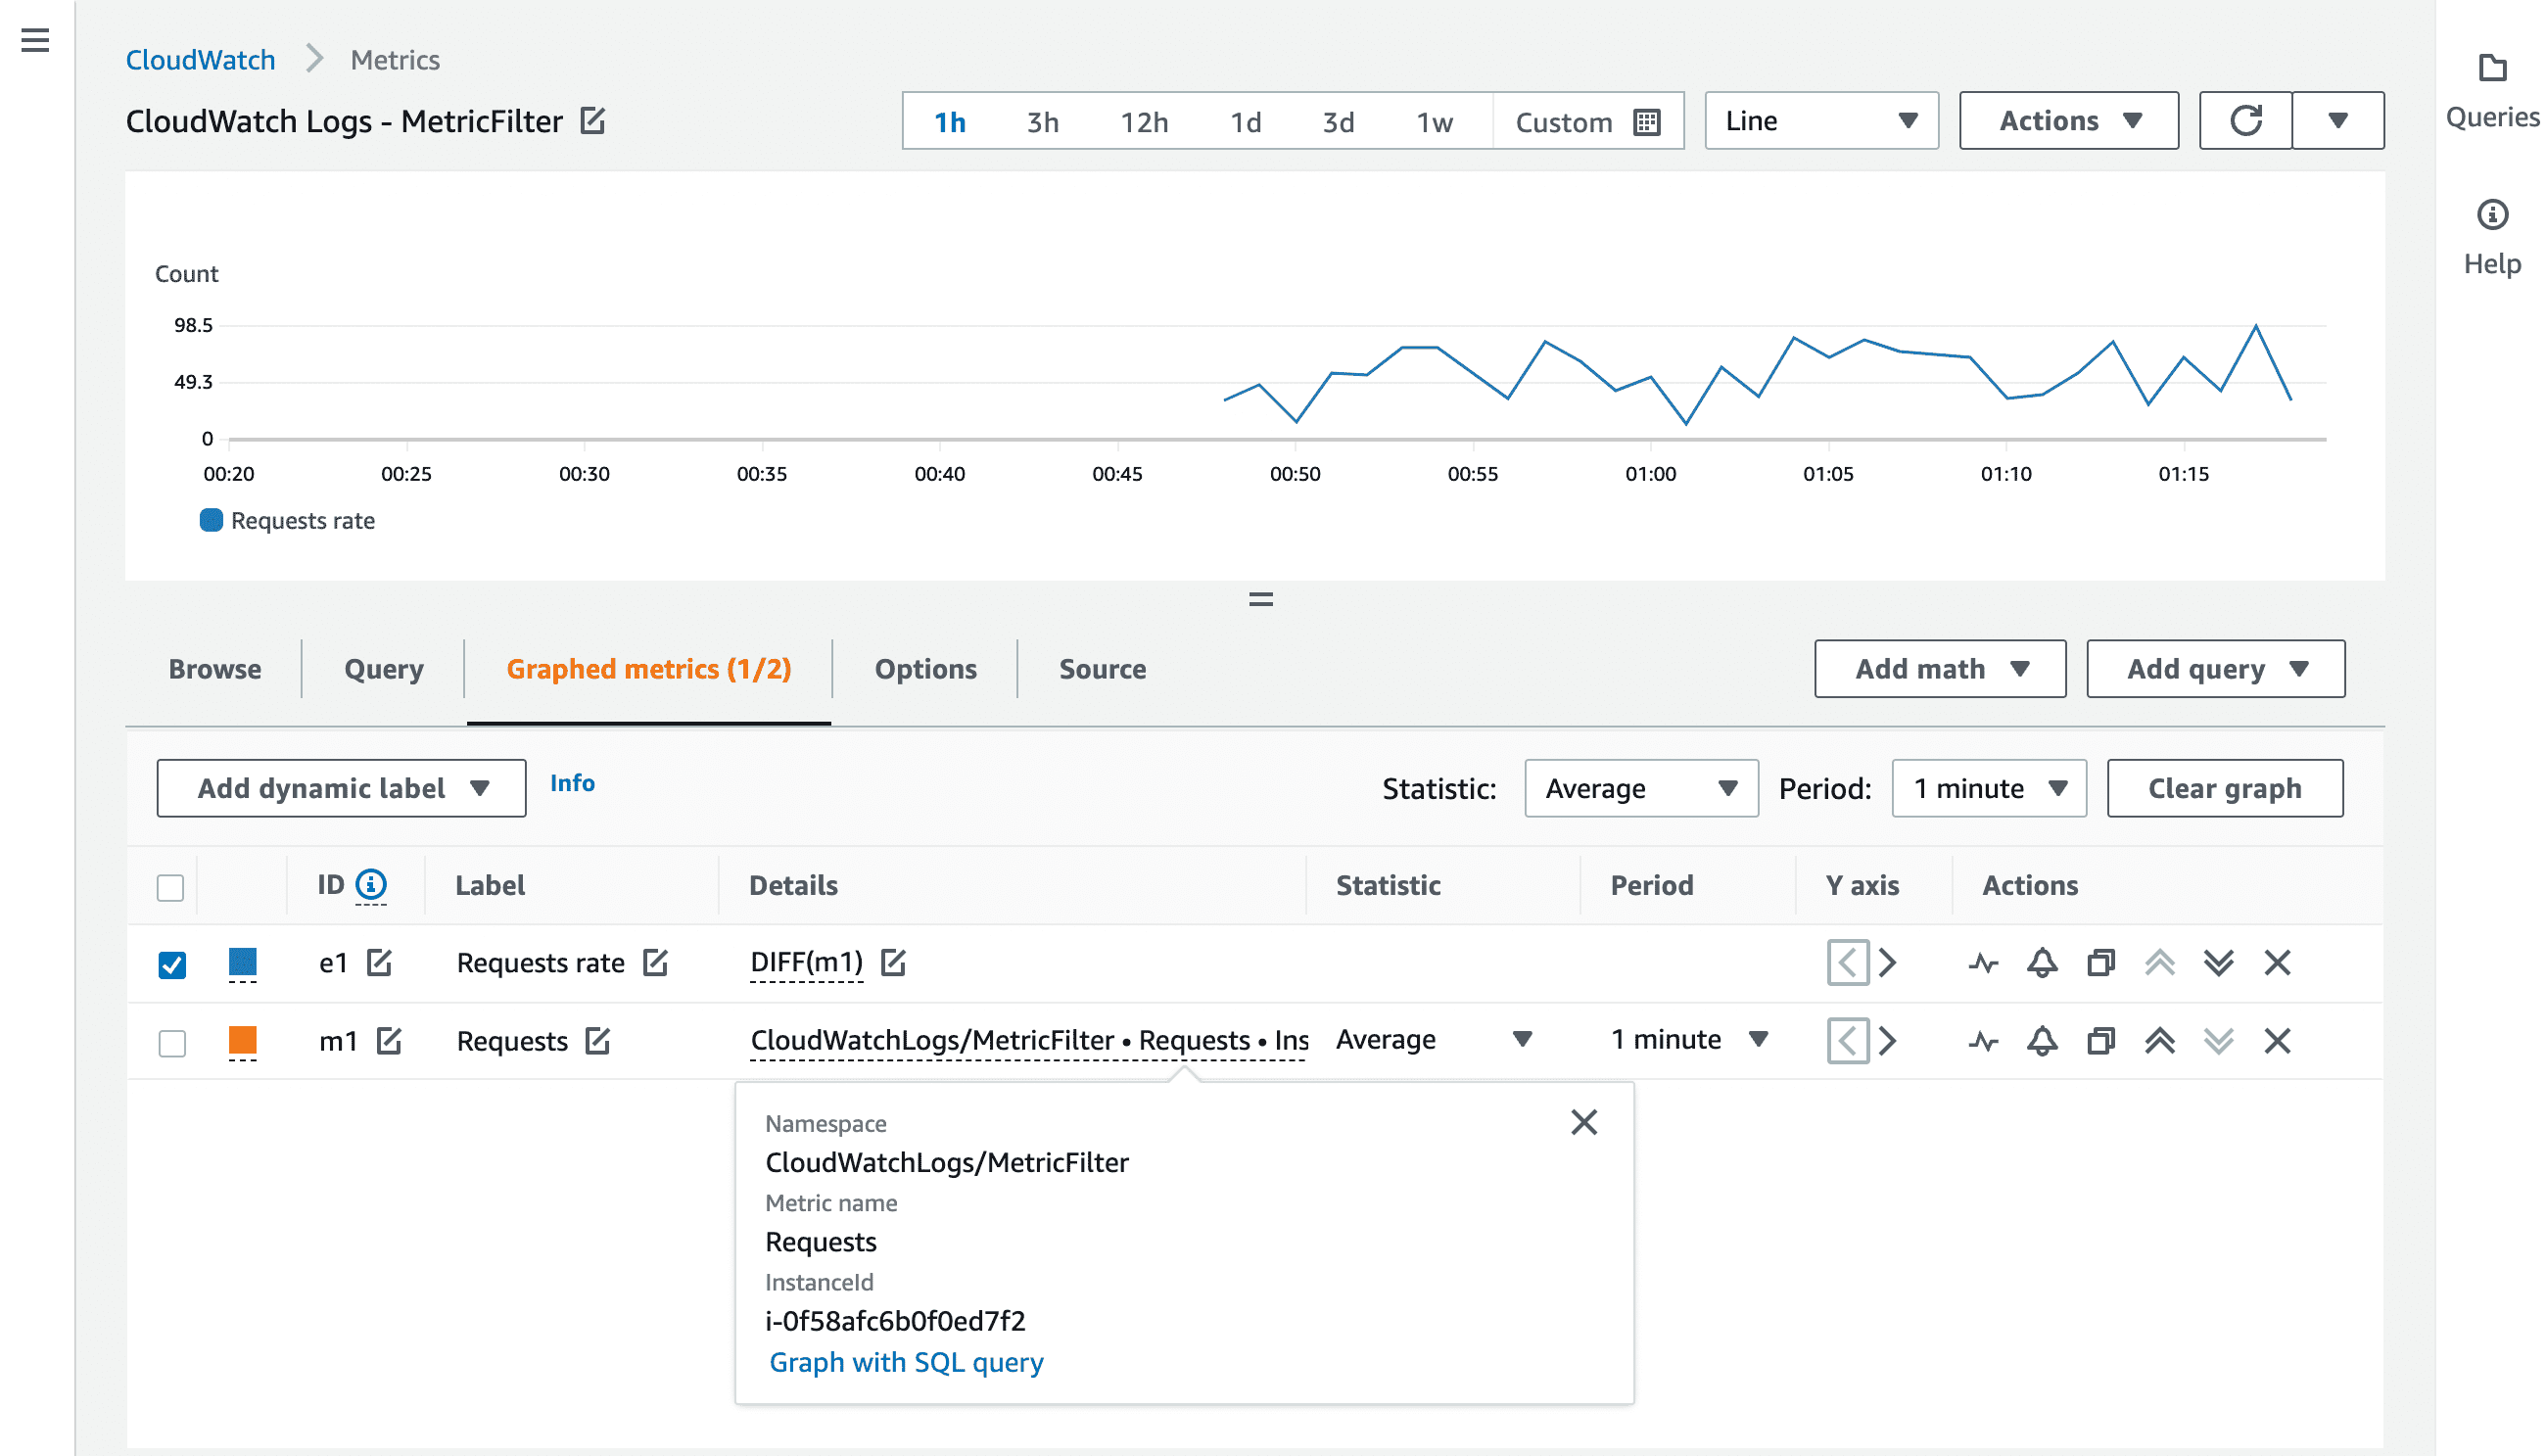Image resolution: width=2546 pixels, height=1456 pixels.
Task: Open the Source tab
Action: pos(1103,669)
